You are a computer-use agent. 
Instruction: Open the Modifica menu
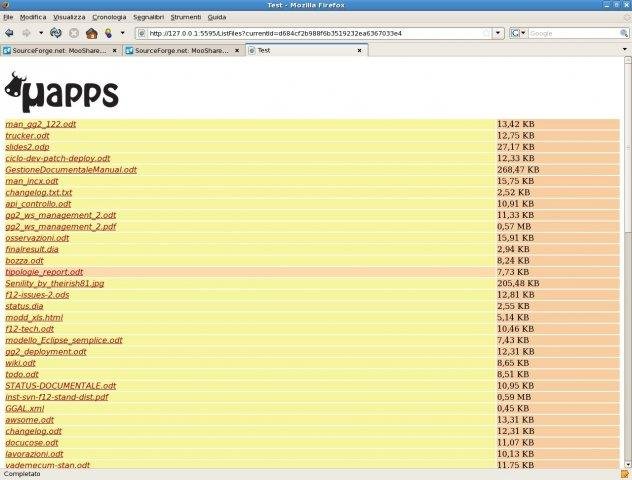point(33,17)
